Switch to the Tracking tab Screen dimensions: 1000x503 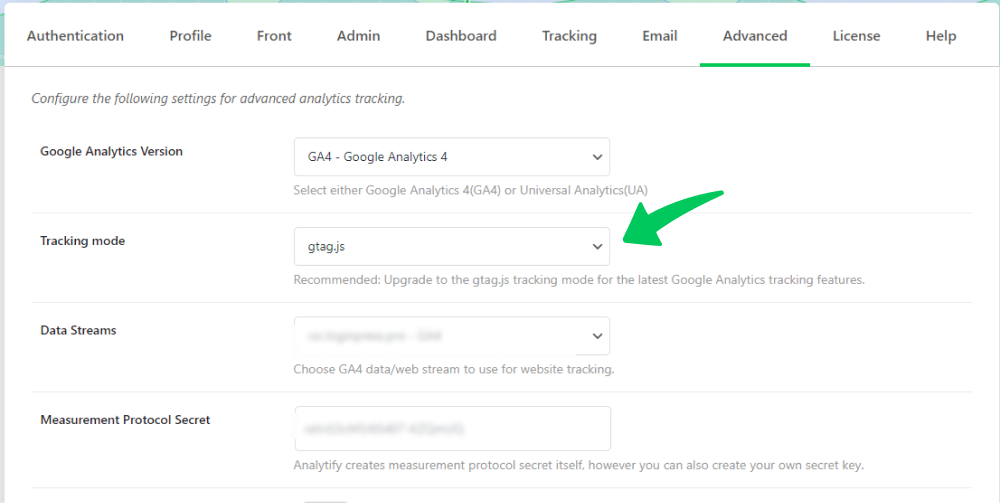point(570,36)
